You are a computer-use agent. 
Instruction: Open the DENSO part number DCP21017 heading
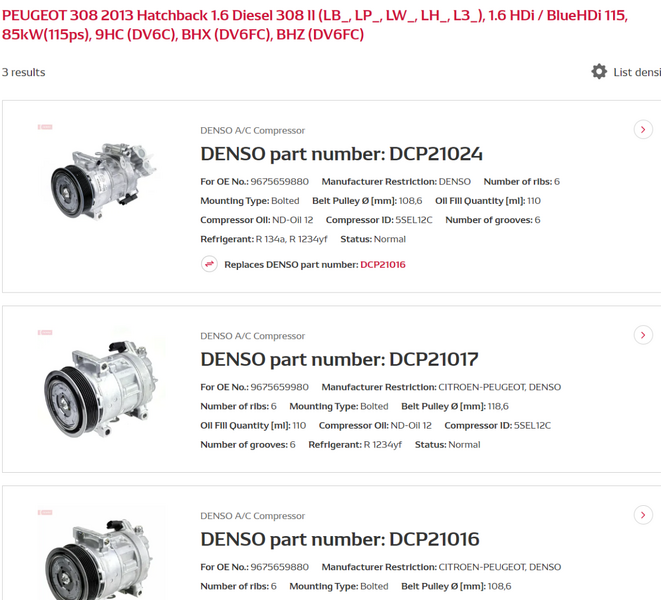tap(339, 359)
